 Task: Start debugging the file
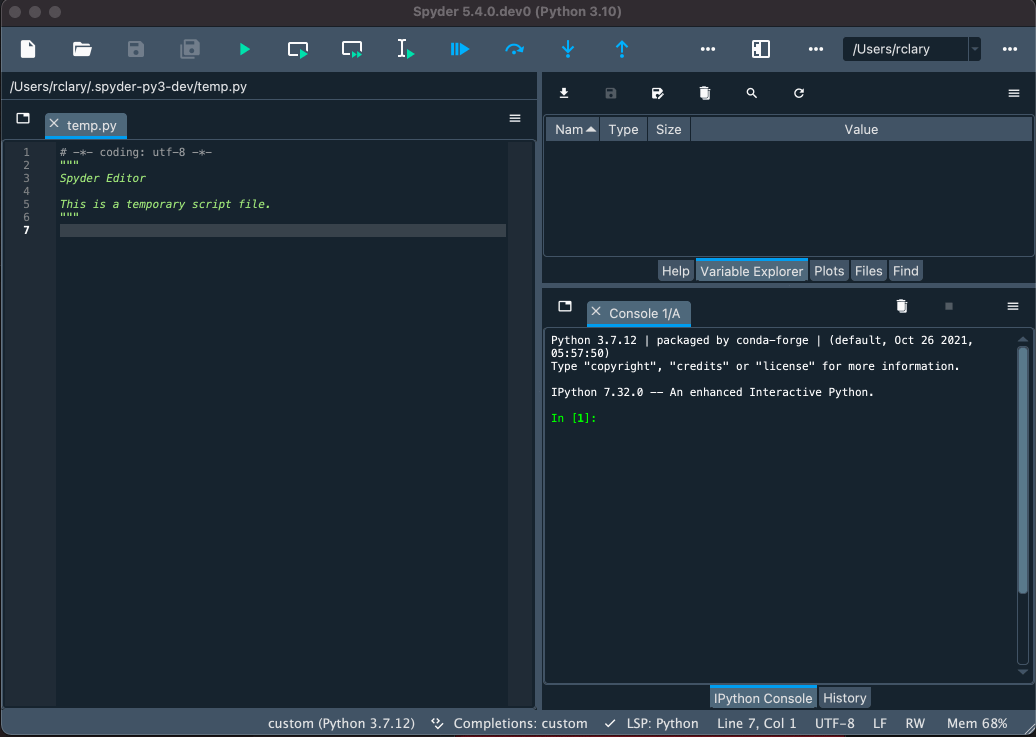[459, 49]
